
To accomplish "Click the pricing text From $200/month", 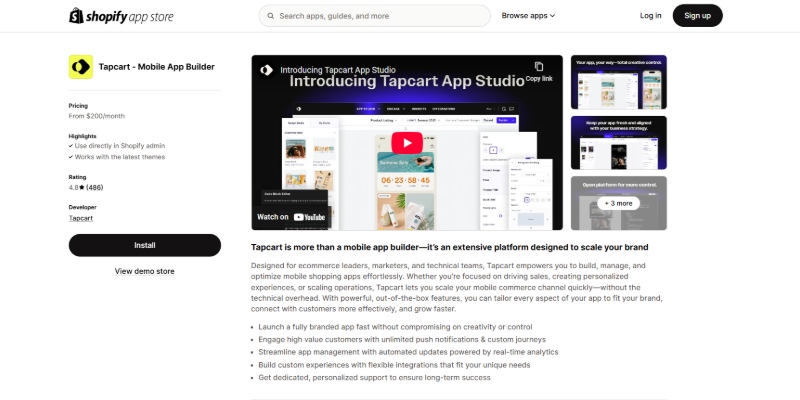I will pyautogui.click(x=96, y=116).
